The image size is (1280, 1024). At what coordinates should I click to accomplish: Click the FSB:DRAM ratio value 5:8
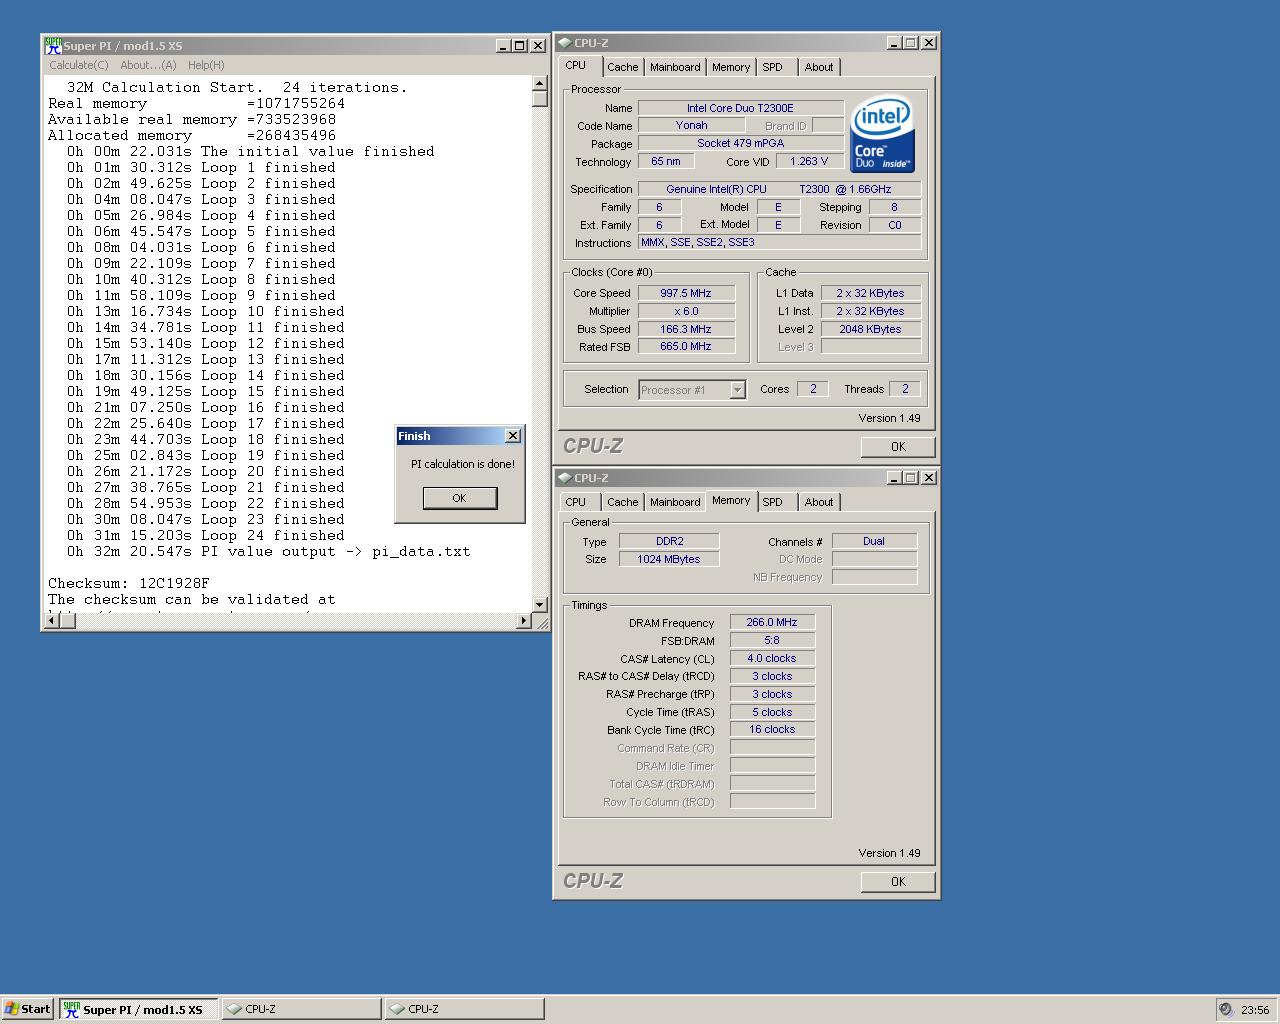coord(772,640)
